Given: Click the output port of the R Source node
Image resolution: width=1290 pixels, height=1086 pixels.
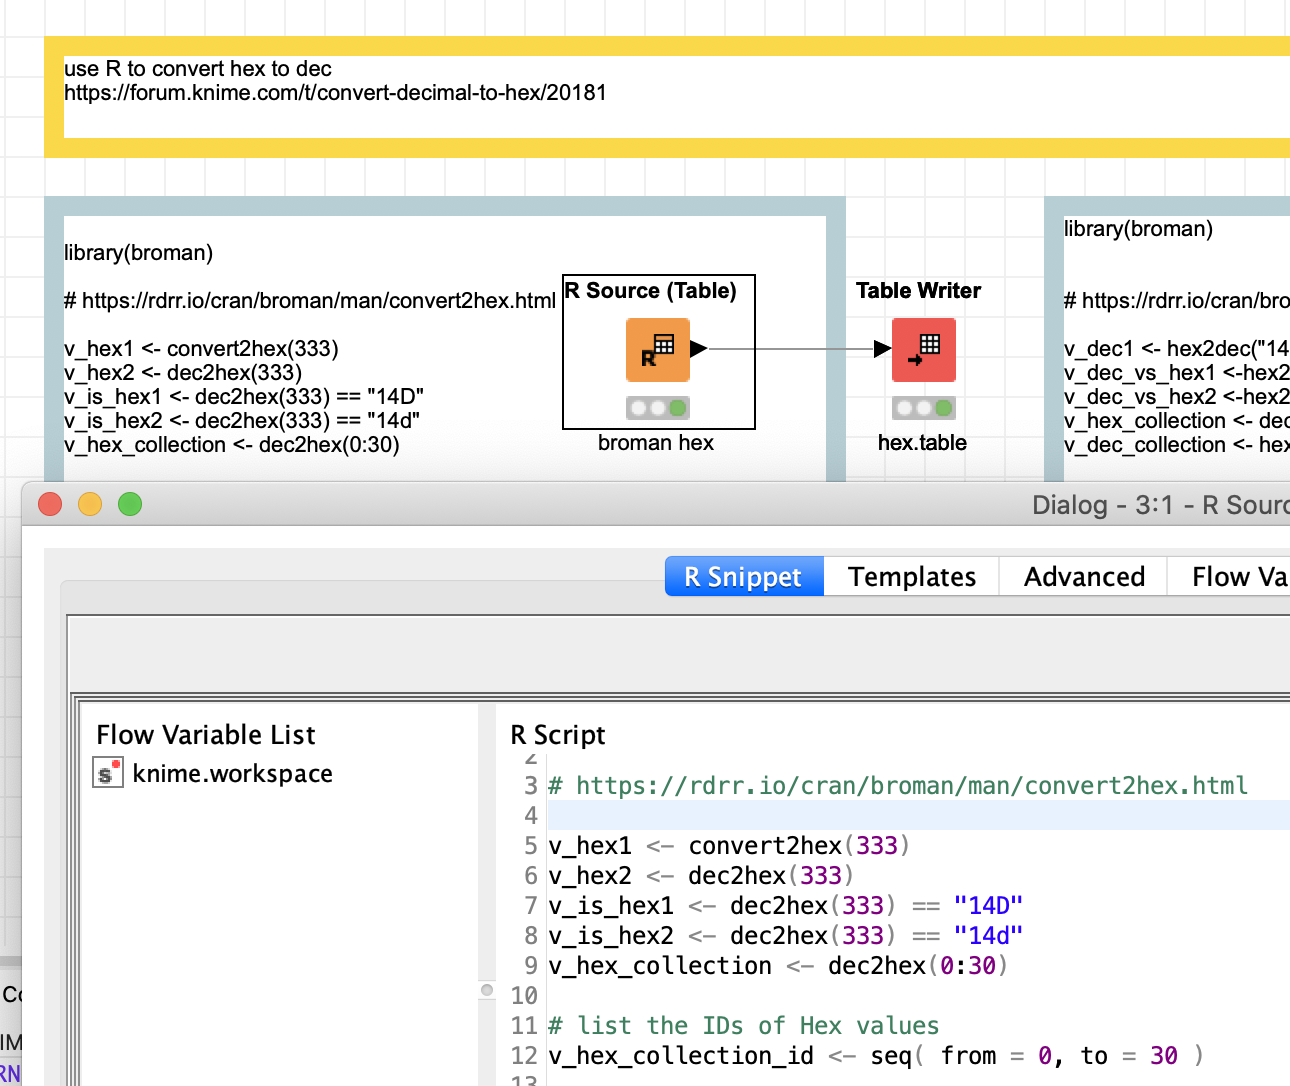Looking at the screenshot, I should point(697,349).
